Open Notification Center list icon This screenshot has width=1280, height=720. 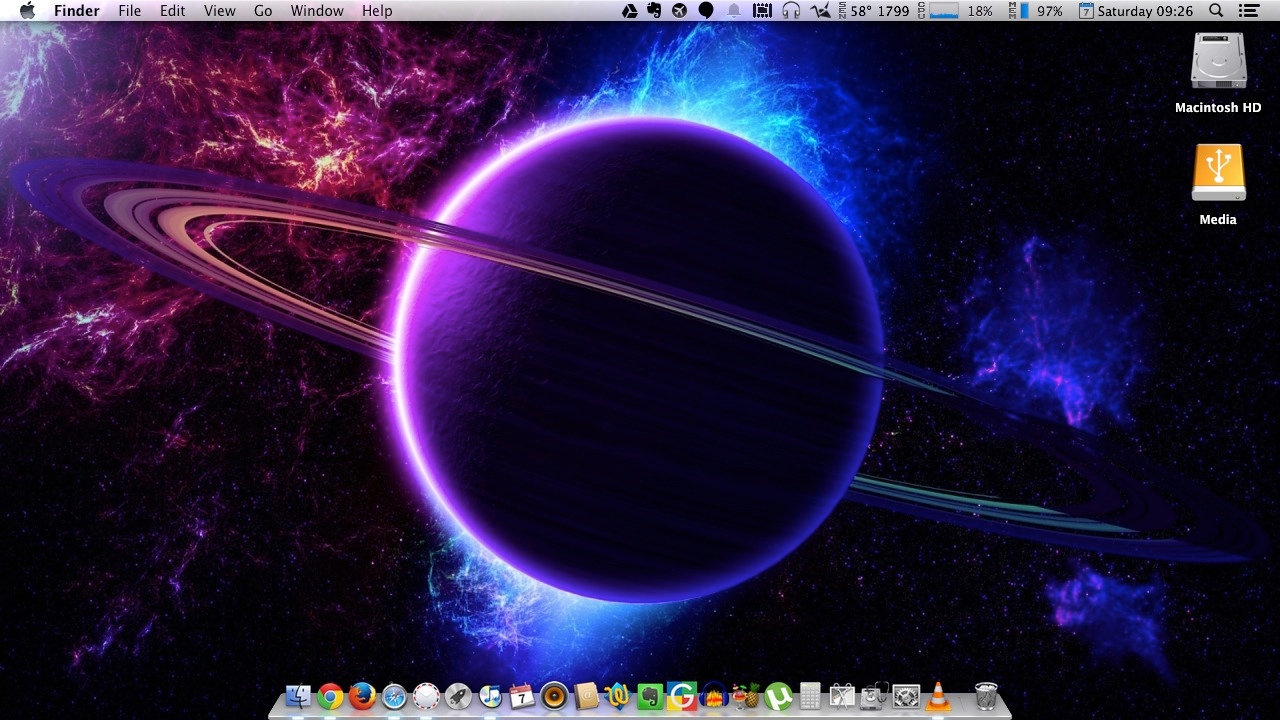(x=1248, y=11)
